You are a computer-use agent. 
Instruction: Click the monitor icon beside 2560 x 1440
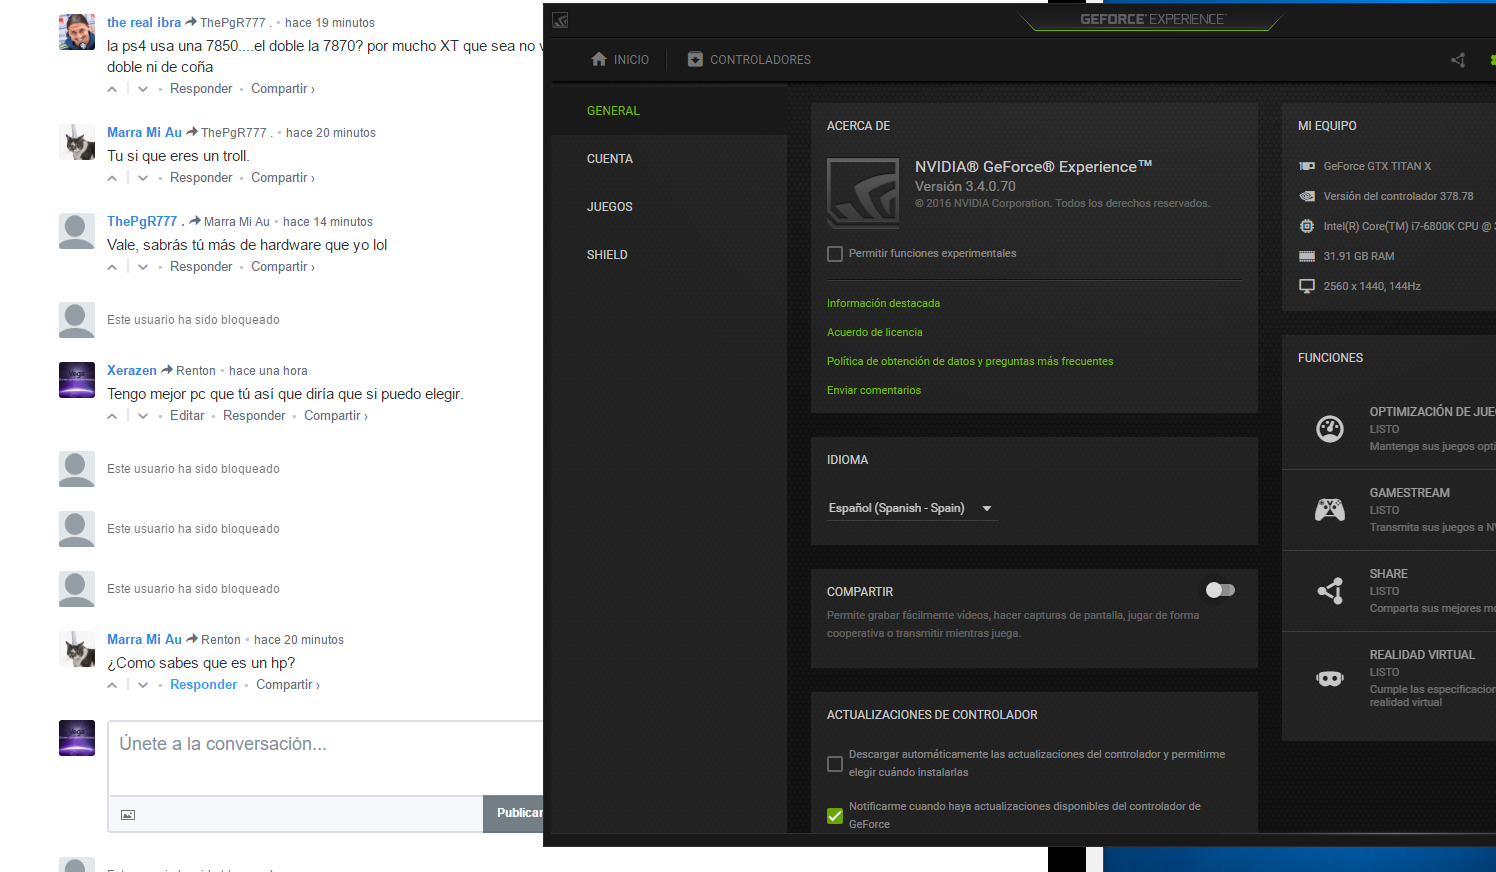click(1307, 286)
